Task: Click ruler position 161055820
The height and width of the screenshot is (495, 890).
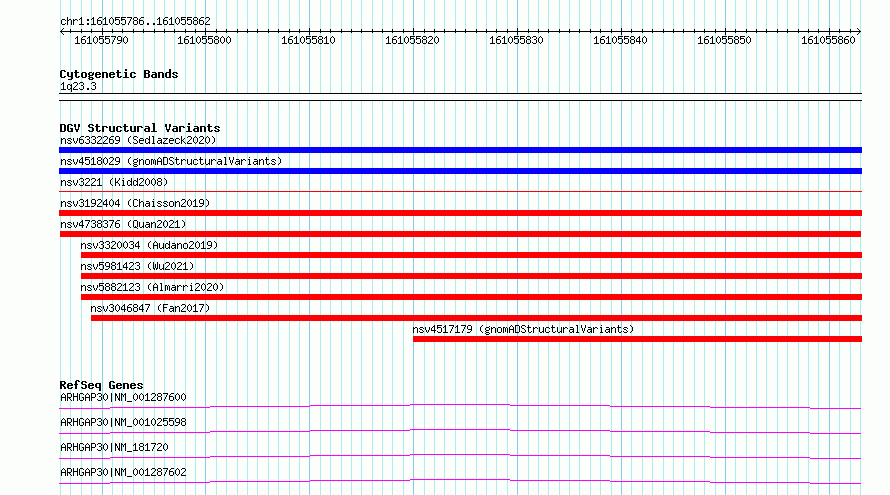Action: tap(412, 40)
